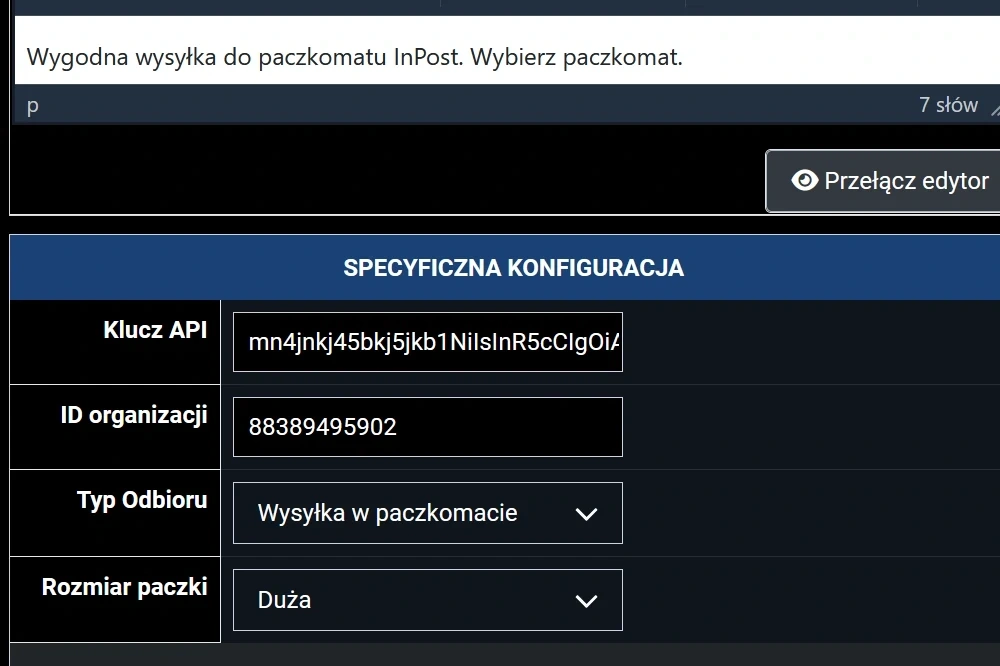
Task: Select the editor status bar
Action: tap(500, 105)
